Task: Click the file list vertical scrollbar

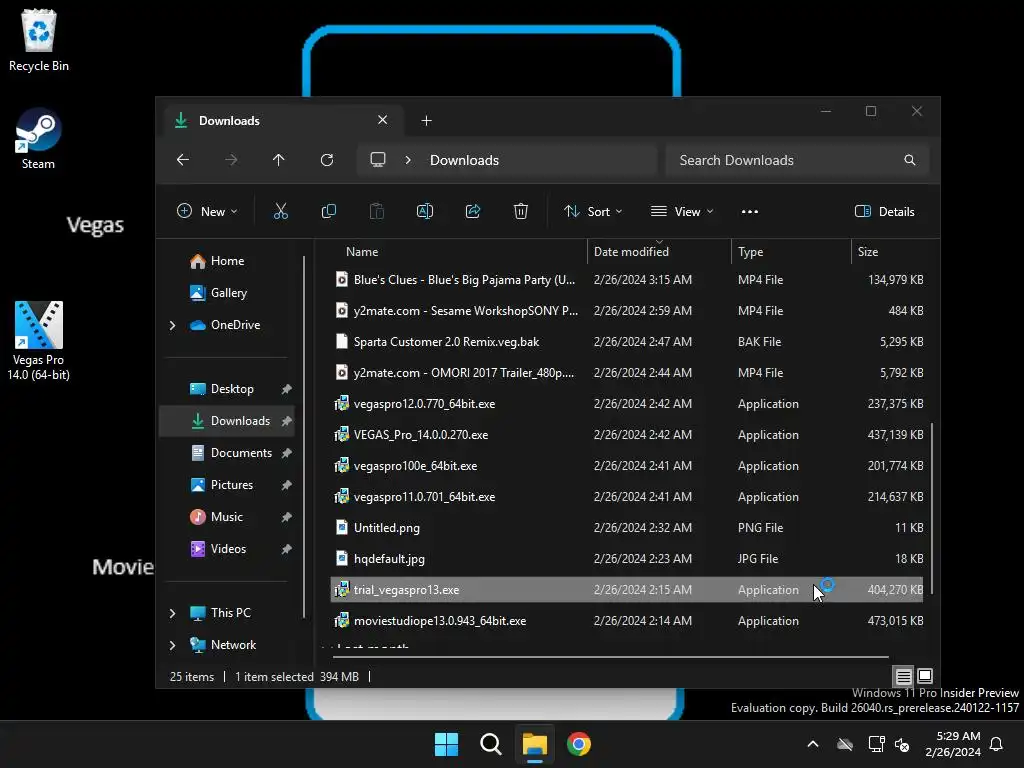Action: pos(932,508)
